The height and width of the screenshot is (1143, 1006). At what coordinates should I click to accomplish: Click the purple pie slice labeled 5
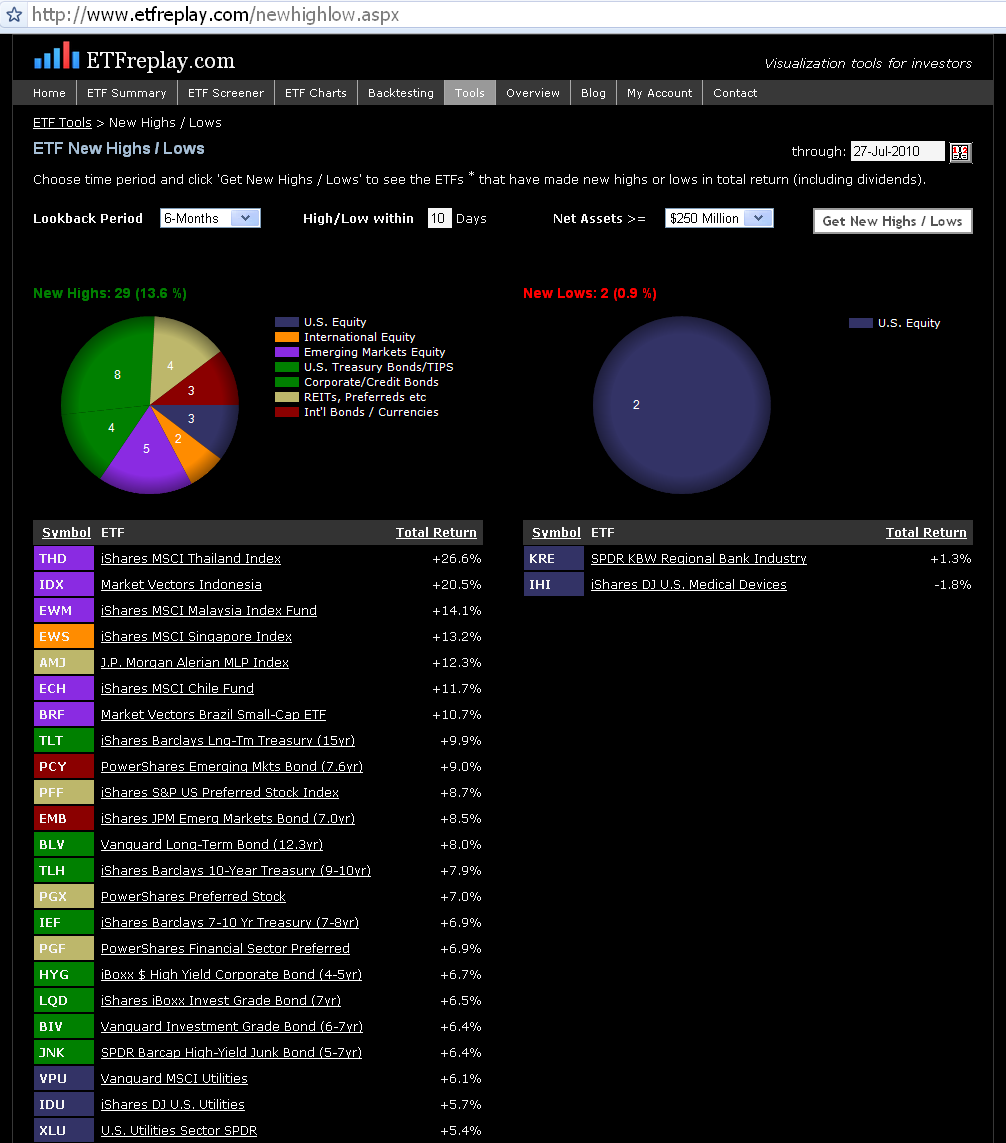point(146,452)
